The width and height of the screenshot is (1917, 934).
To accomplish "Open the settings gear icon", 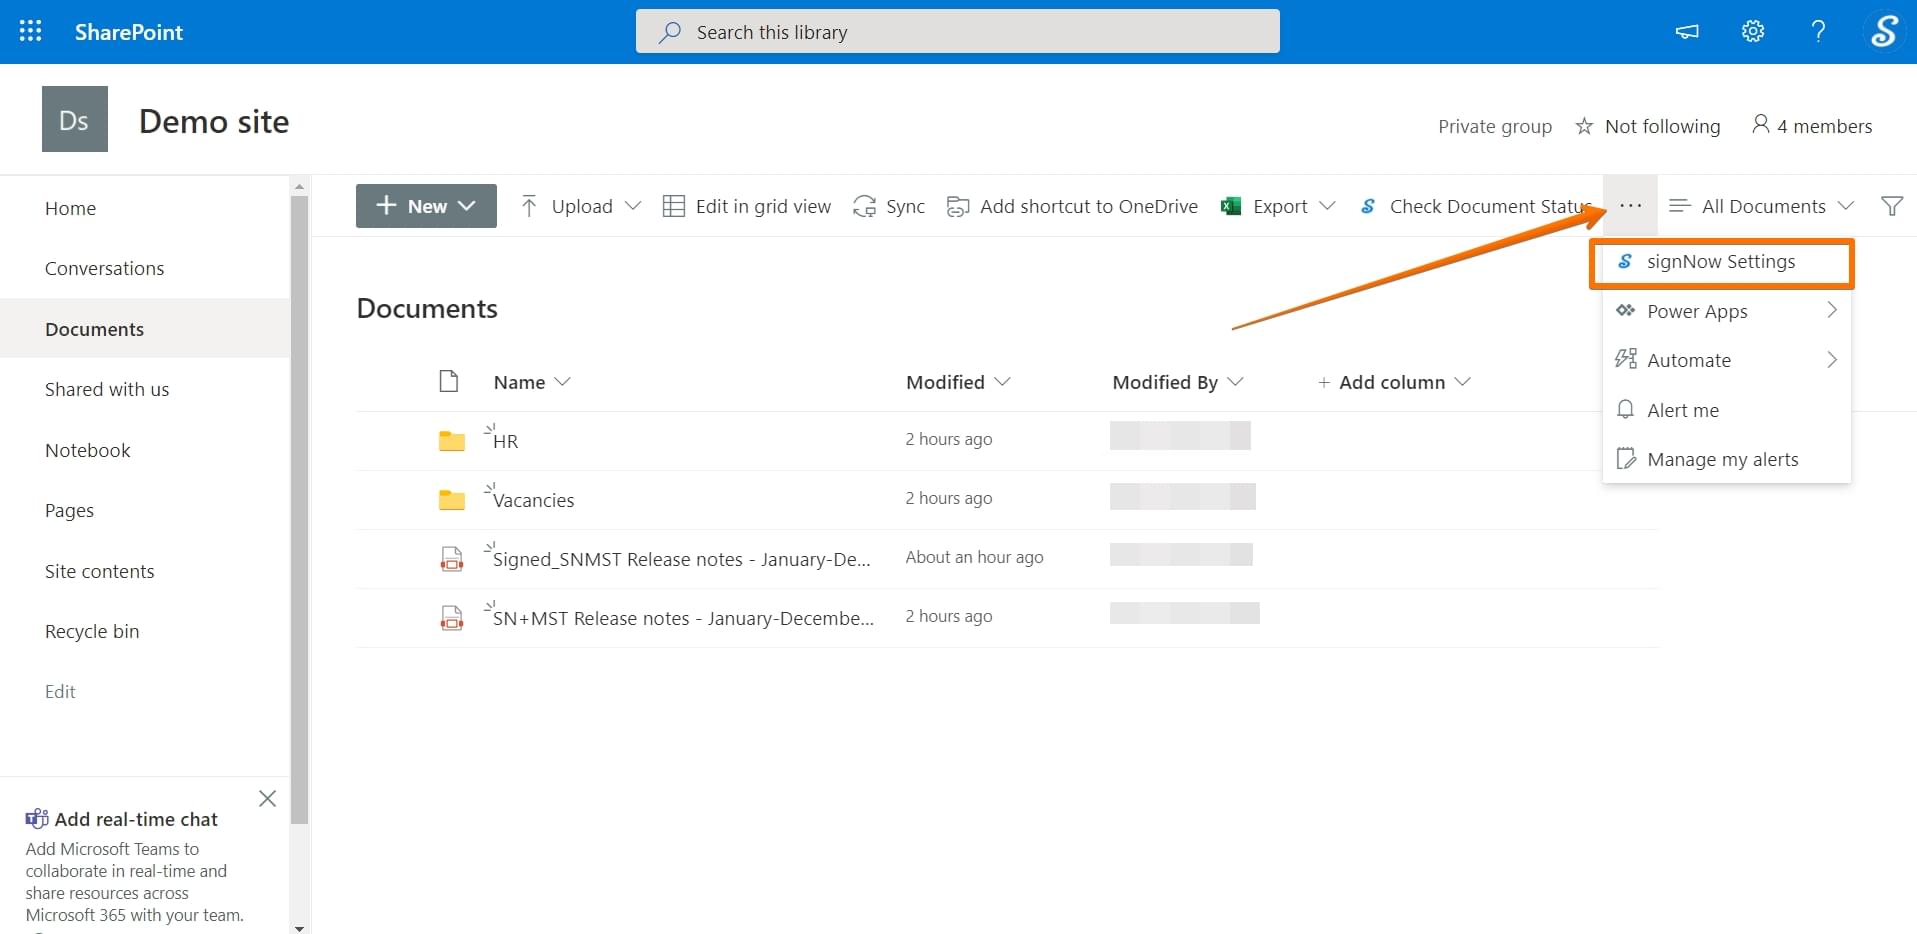I will (1753, 32).
